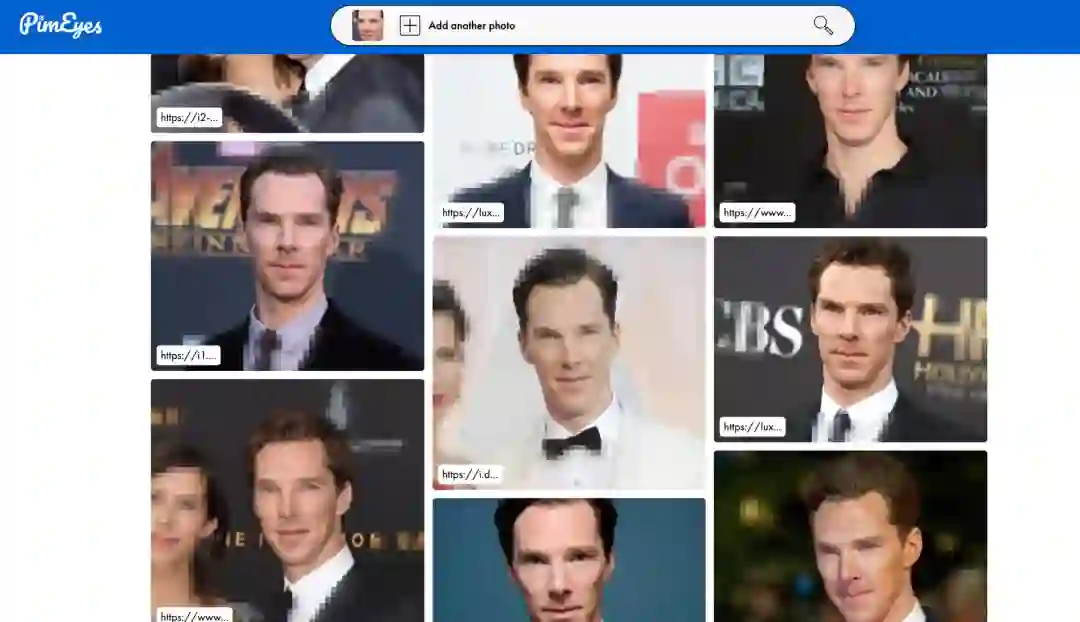The image size is (1080, 622).
Task: Open the https://i.d... link on bow tie photo
Action: tap(469, 474)
